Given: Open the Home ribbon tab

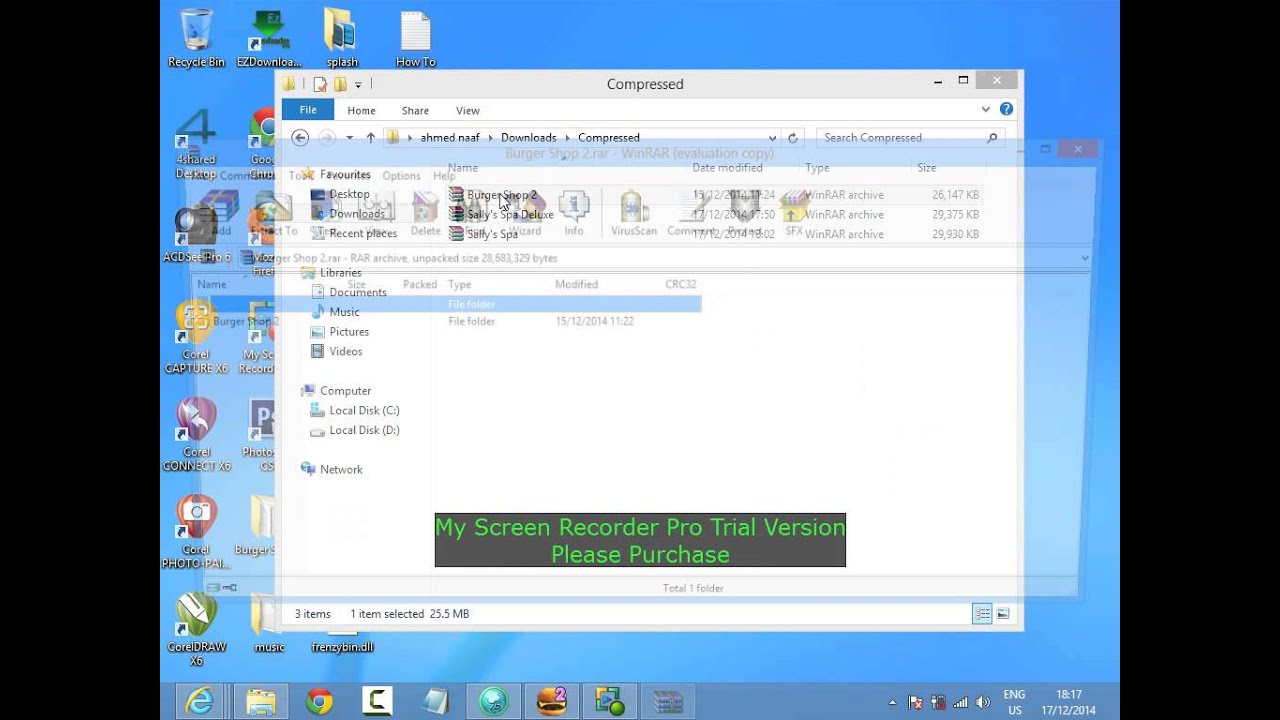Looking at the screenshot, I should [361, 110].
